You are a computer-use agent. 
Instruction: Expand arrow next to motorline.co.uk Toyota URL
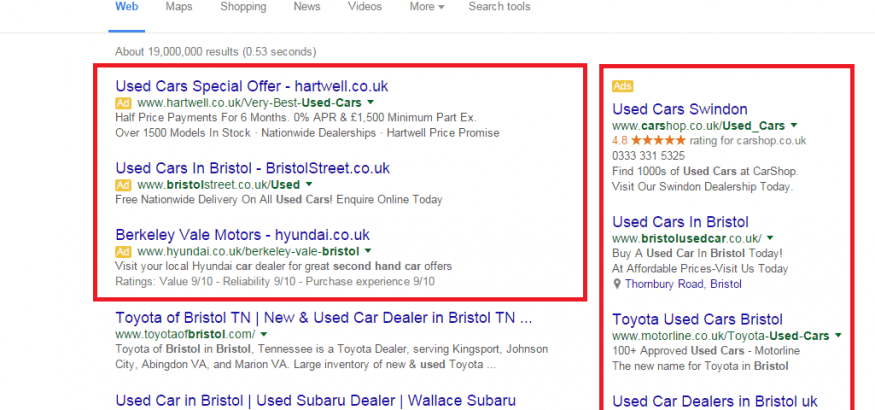(838, 336)
